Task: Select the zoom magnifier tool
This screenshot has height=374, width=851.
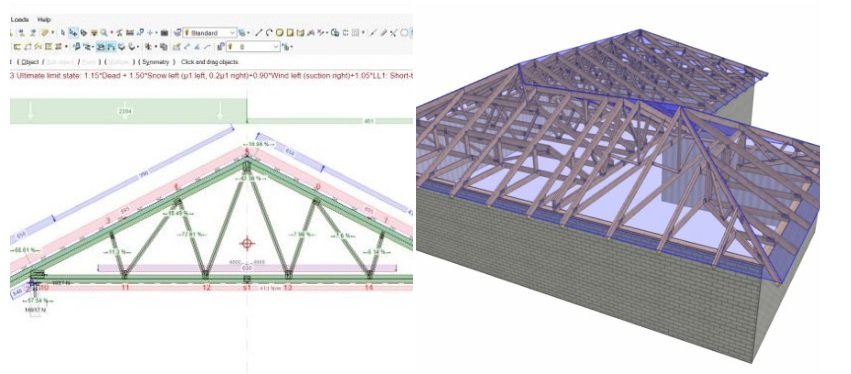Action: point(104,33)
